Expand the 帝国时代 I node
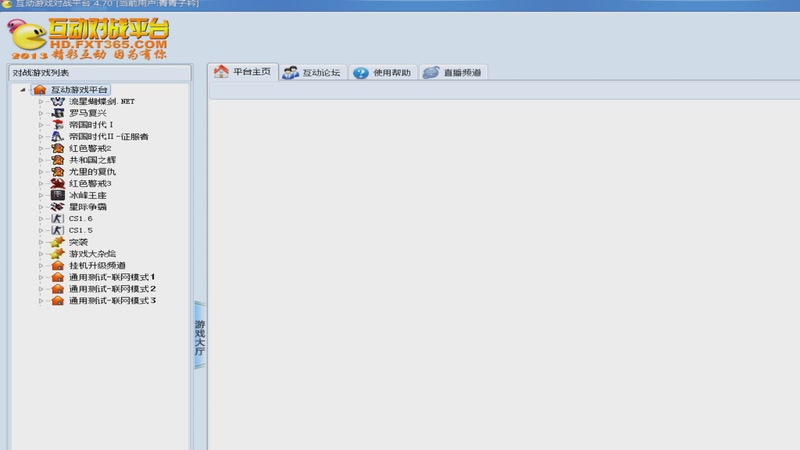 click(41, 125)
